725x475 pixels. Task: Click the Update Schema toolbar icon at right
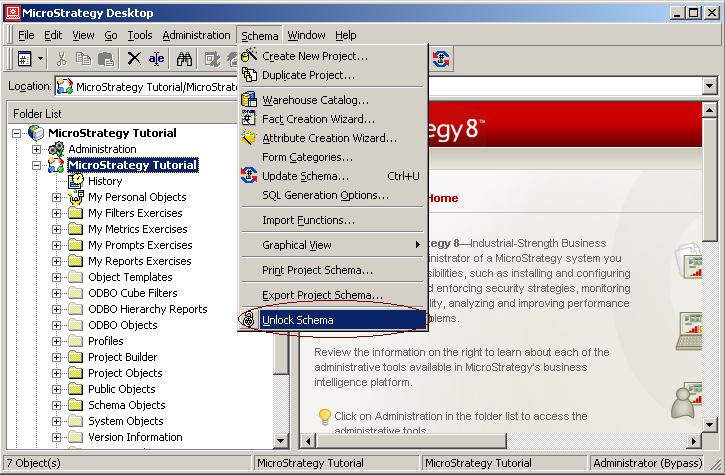point(440,60)
